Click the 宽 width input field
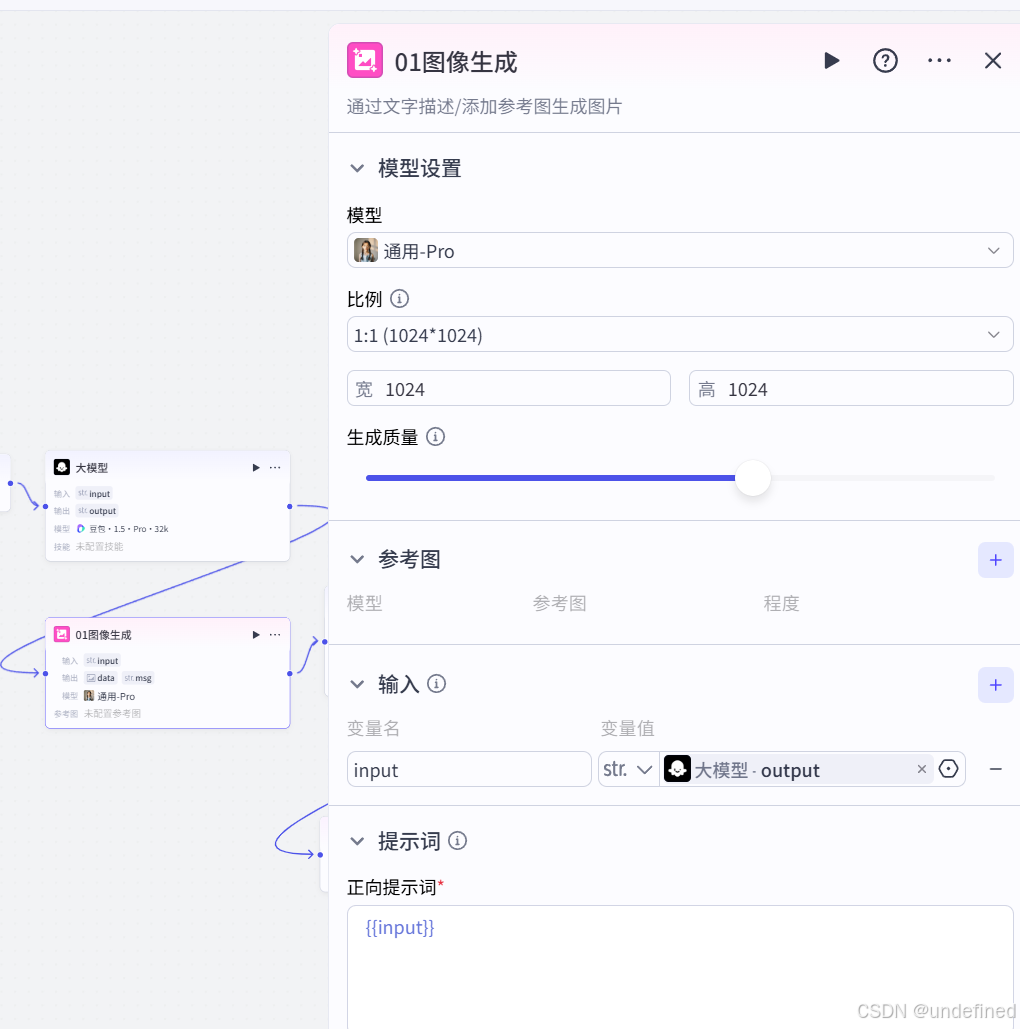This screenshot has height=1029, width=1020. coord(509,388)
